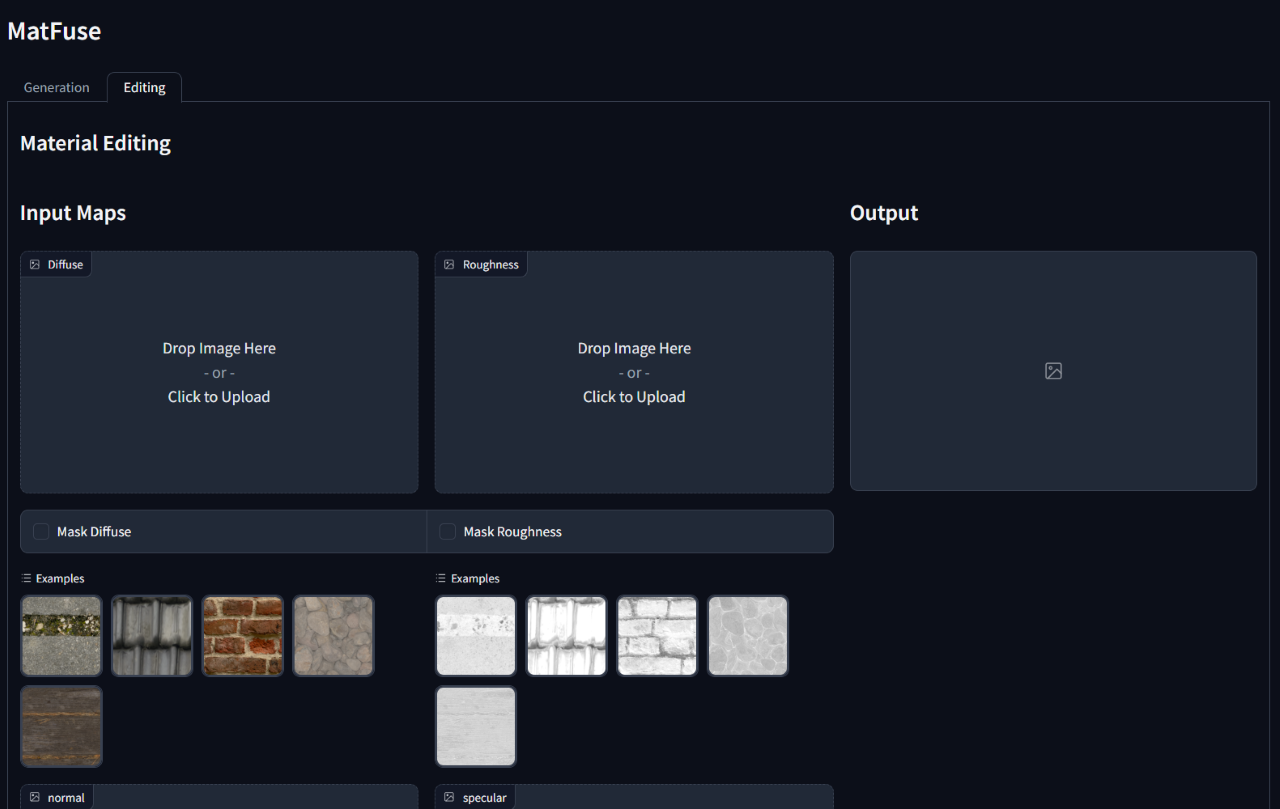Click the MatFuse title

coord(54,31)
